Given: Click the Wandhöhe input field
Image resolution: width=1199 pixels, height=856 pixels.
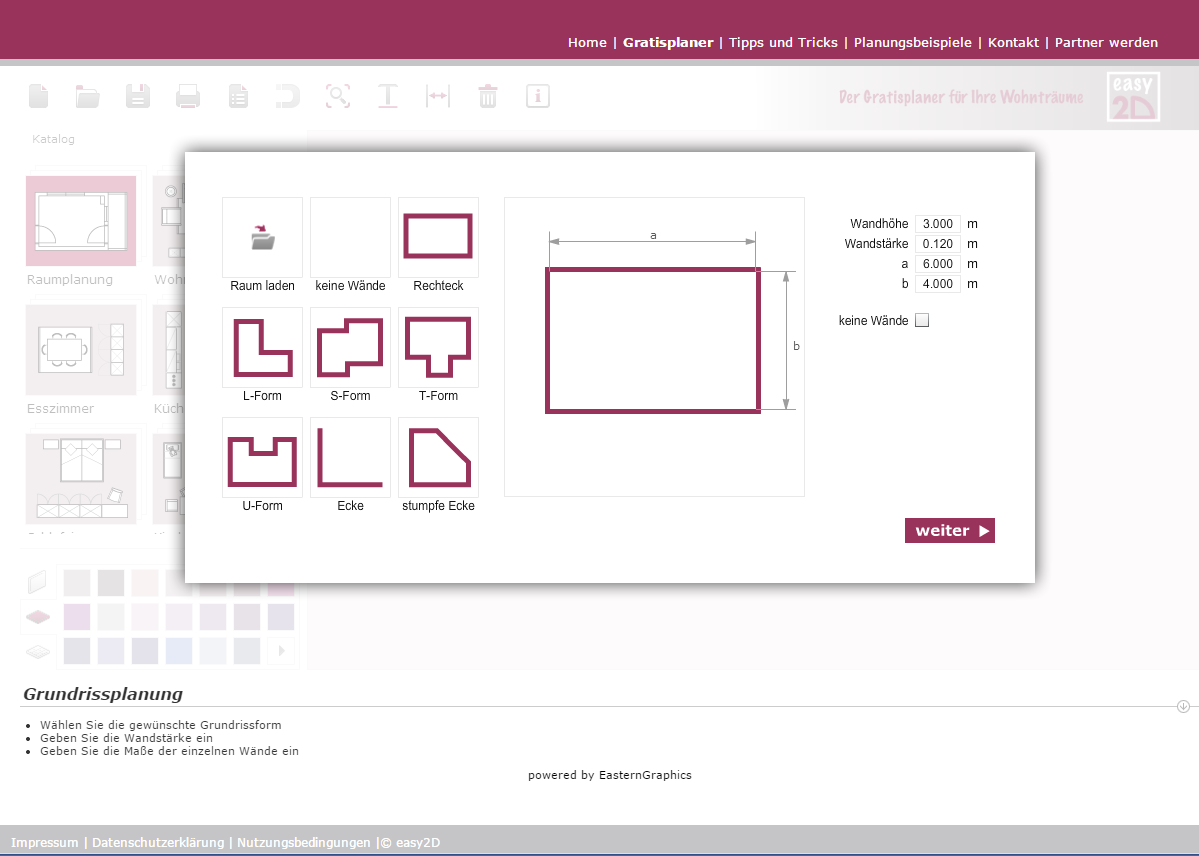Looking at the screenshot, I should [x=937, y=224].
